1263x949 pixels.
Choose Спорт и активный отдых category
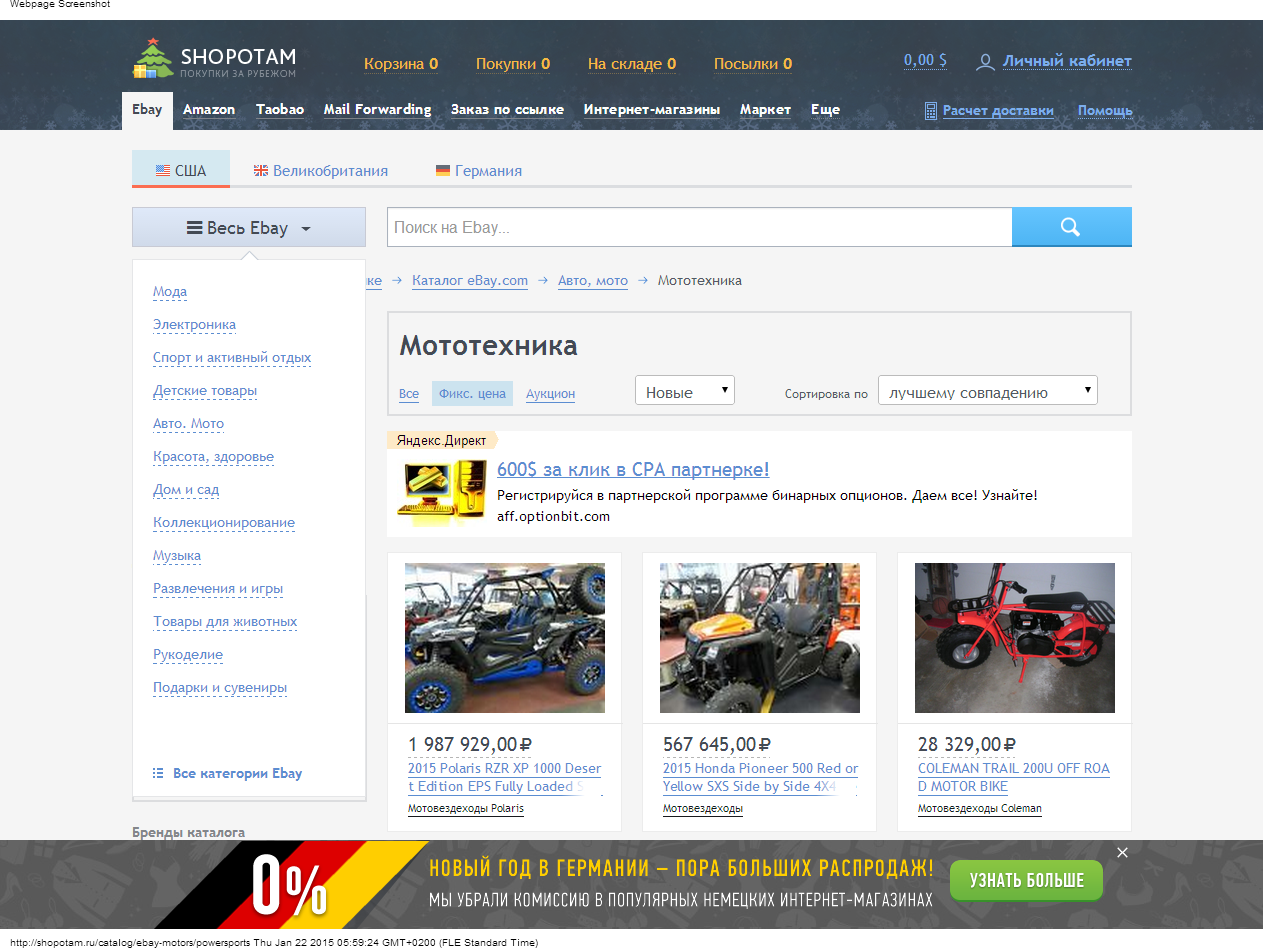point(232,358)
